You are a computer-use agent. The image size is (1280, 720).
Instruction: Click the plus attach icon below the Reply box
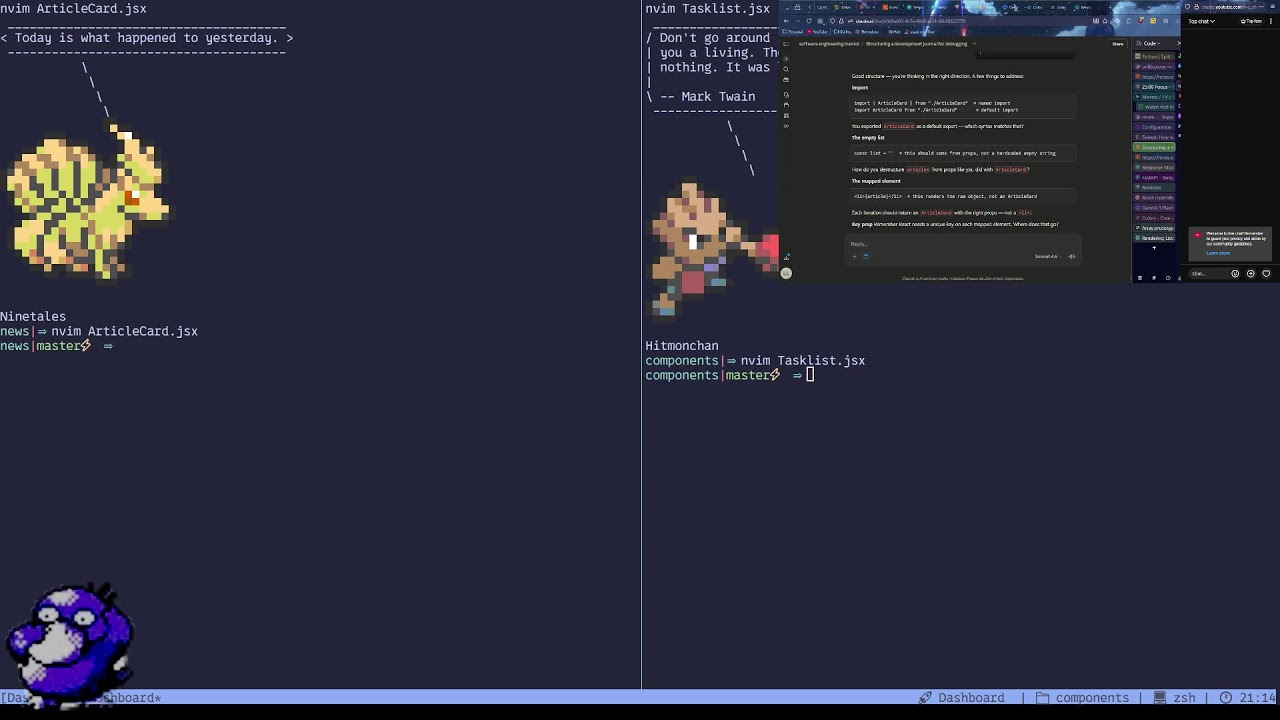pos(854,256)
